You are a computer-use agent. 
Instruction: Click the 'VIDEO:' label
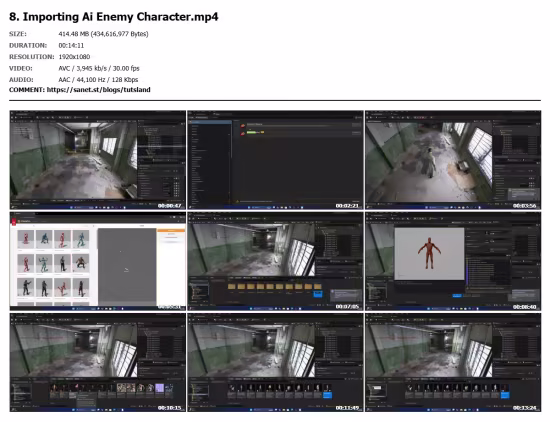(21, 68)
